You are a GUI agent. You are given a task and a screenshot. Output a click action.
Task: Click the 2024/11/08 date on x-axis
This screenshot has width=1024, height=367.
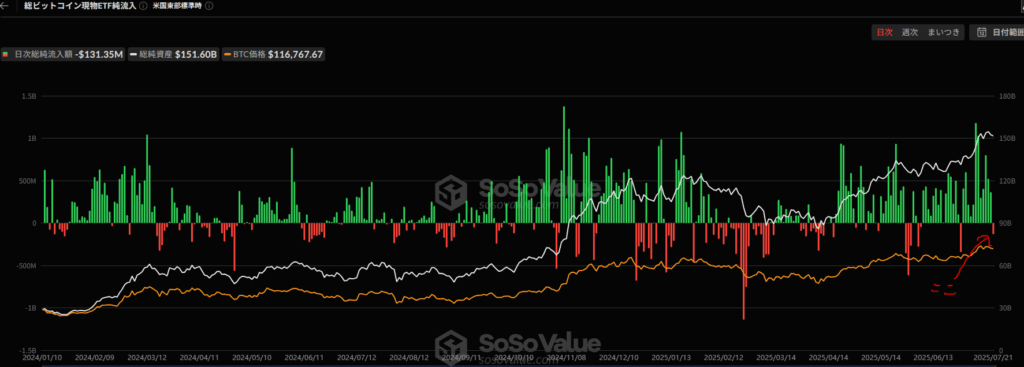point(565,359)
